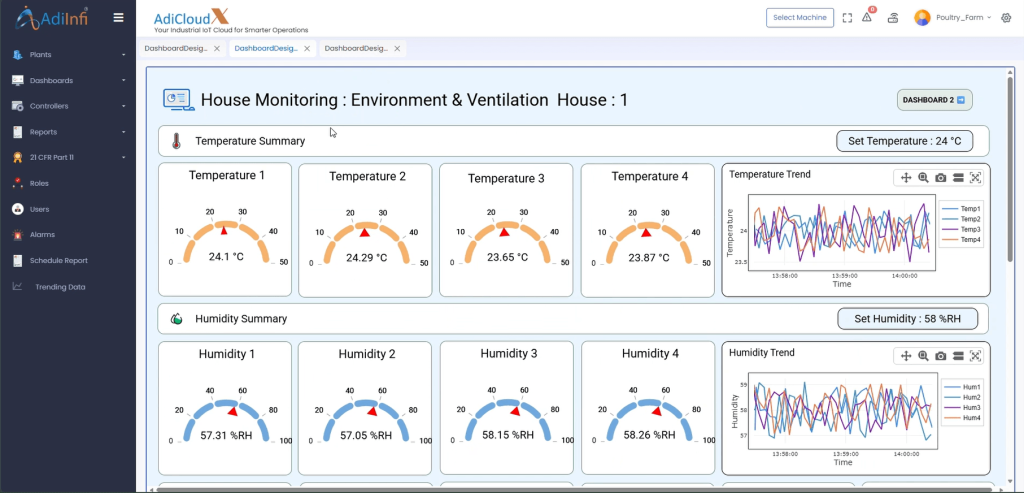Click the Humidity Summary droplet icon
Screen dimensions: 1024x493
tap(176, 319)
